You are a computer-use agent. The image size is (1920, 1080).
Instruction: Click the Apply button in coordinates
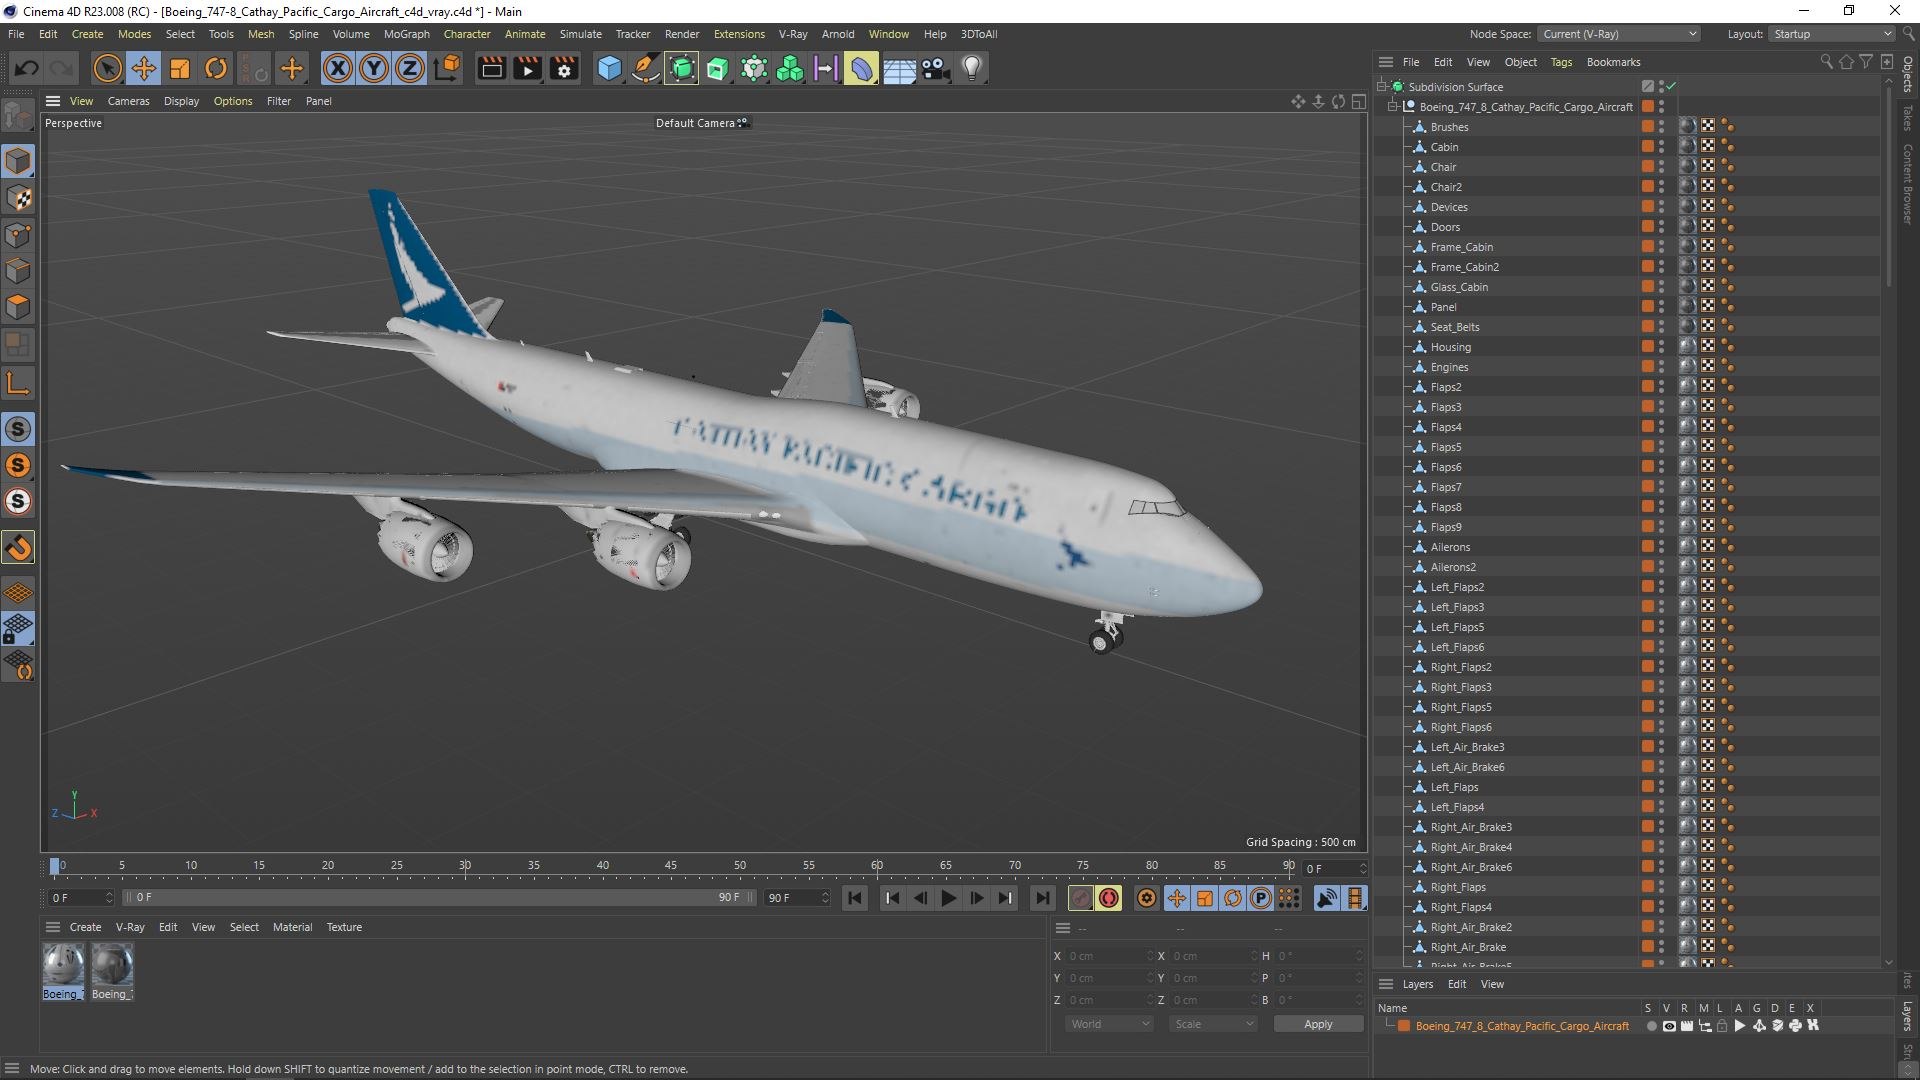[1318, 1024]
